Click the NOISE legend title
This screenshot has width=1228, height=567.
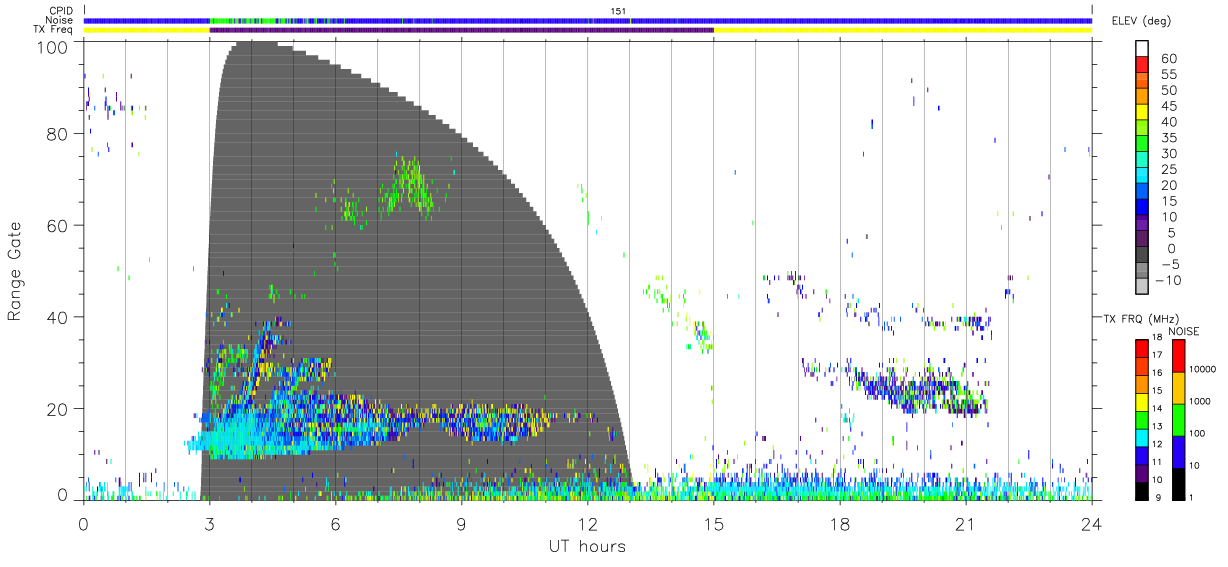tap(1185, 331)
